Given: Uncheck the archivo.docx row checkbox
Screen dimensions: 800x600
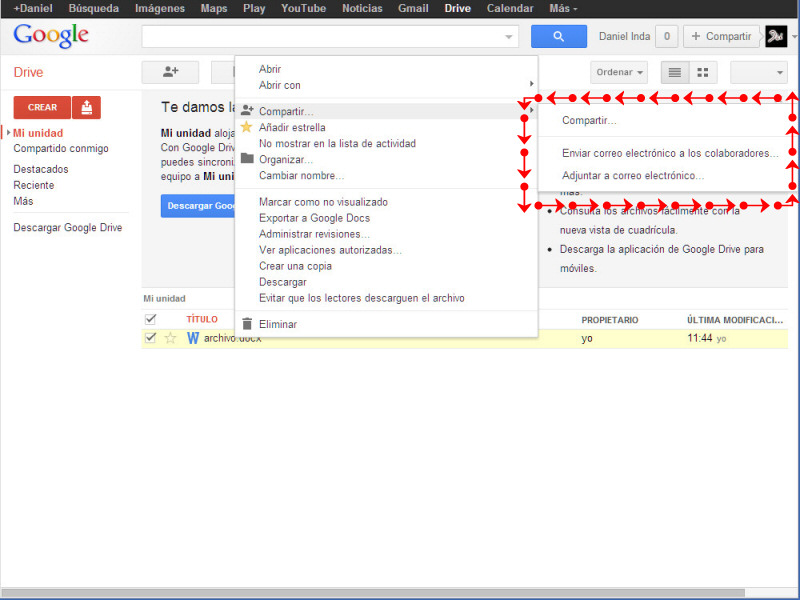Looking at the screenshot, I should point(151,338).
